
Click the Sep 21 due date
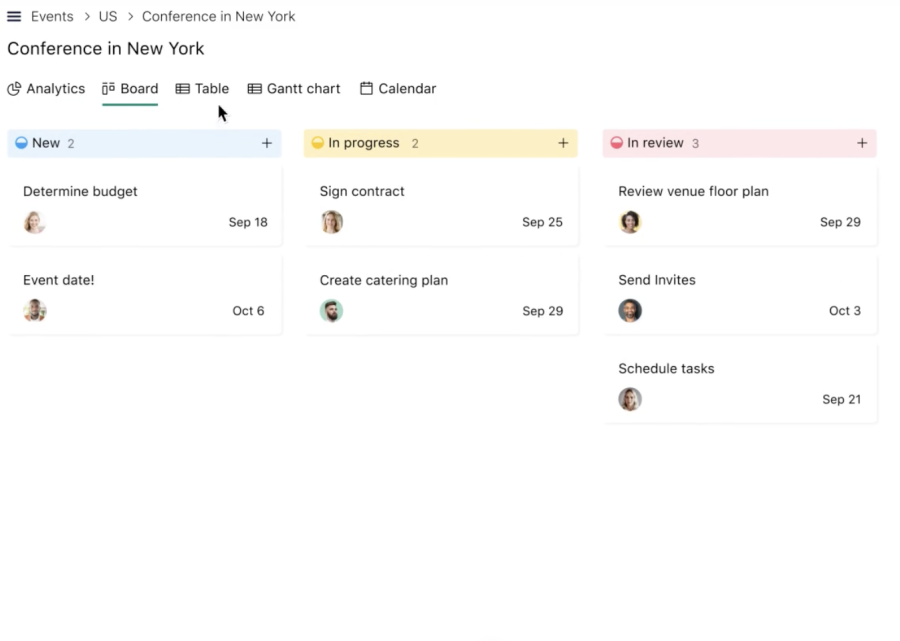841,399
